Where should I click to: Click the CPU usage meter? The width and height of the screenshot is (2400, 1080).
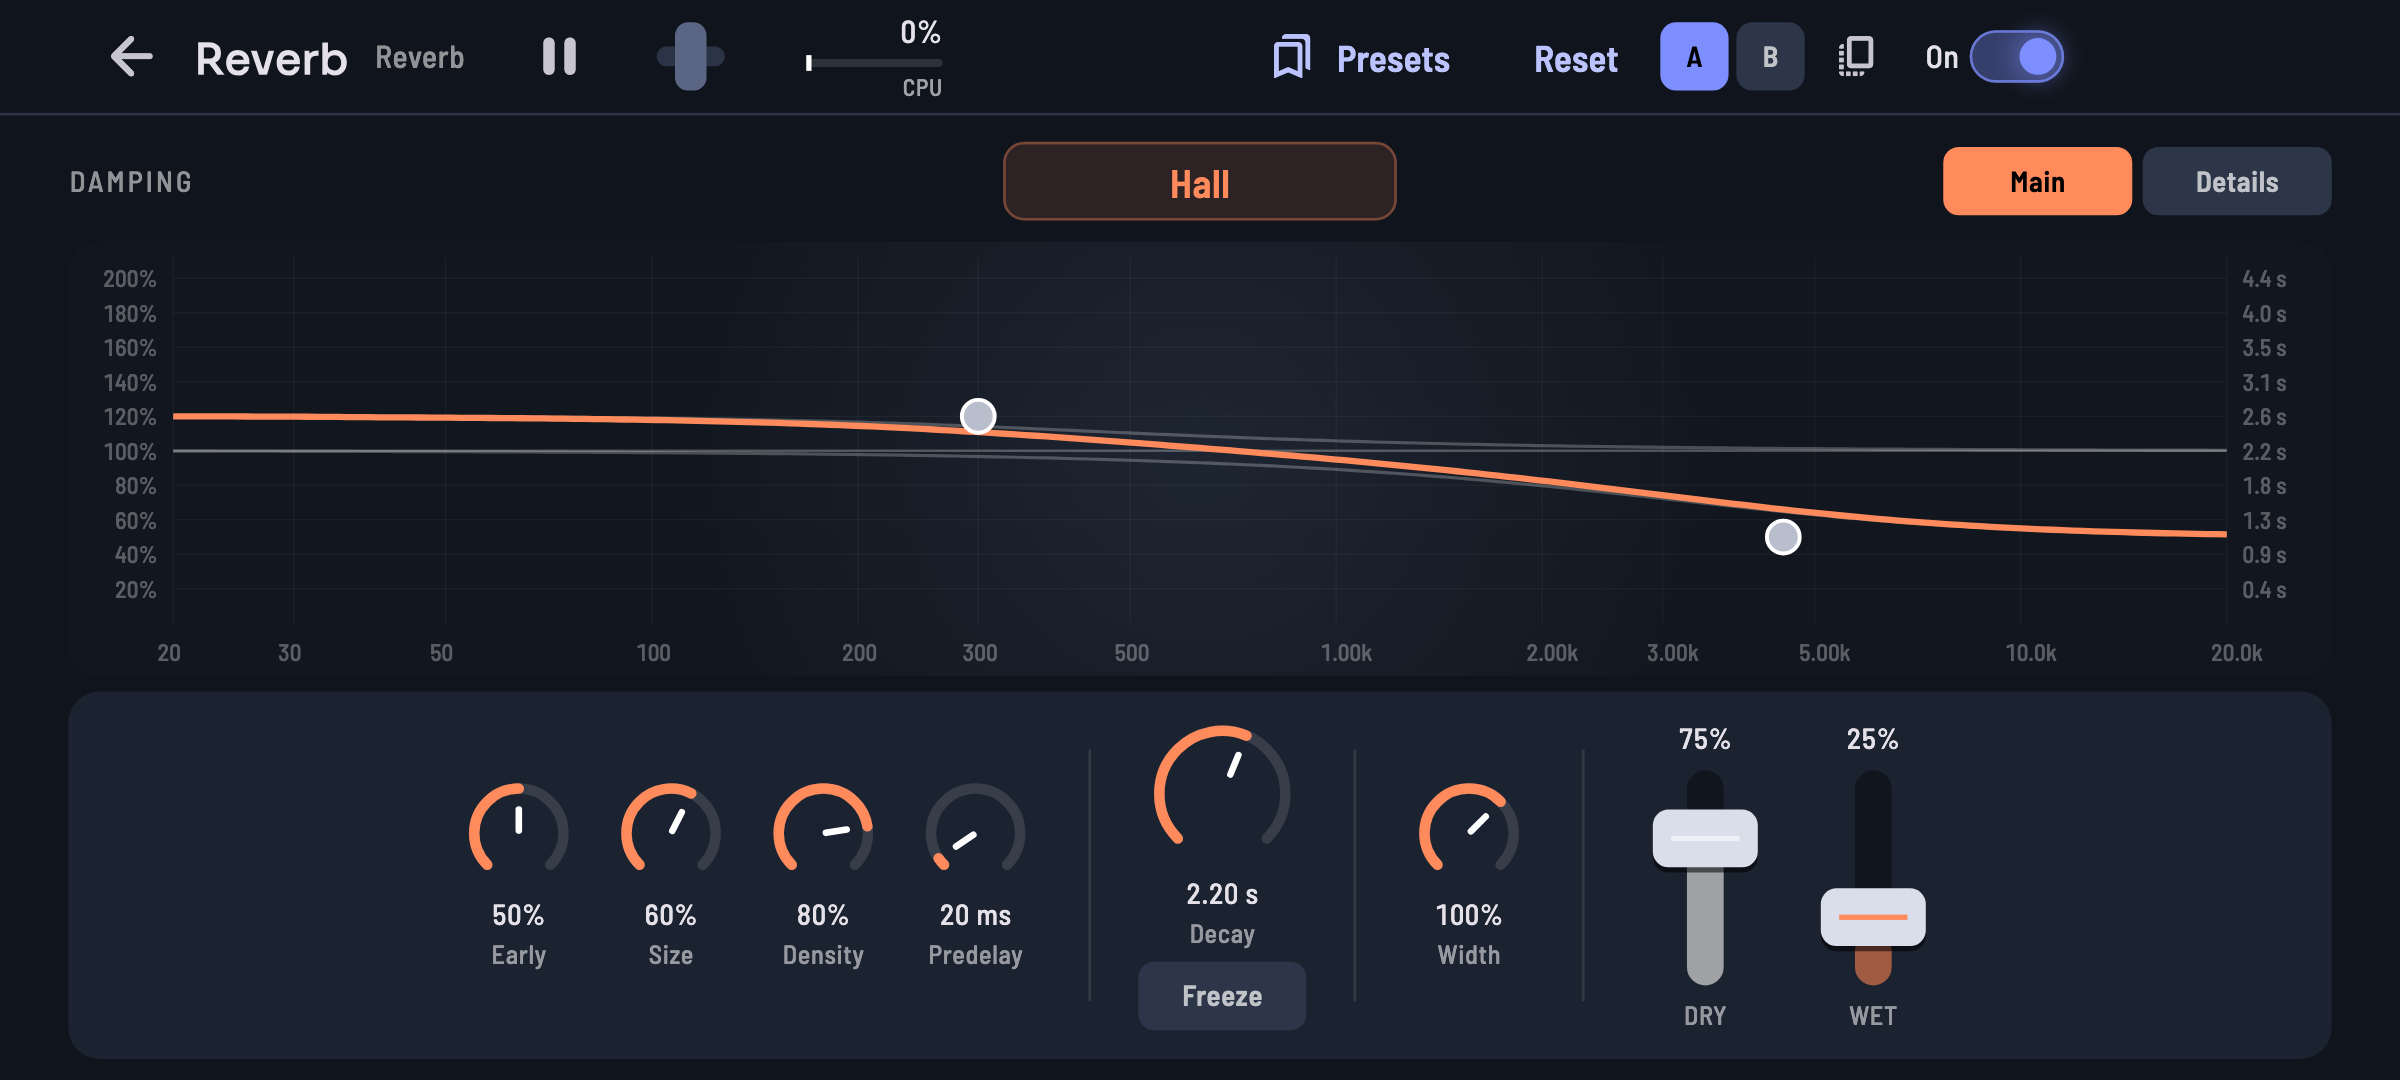click(x=874, y=61)
